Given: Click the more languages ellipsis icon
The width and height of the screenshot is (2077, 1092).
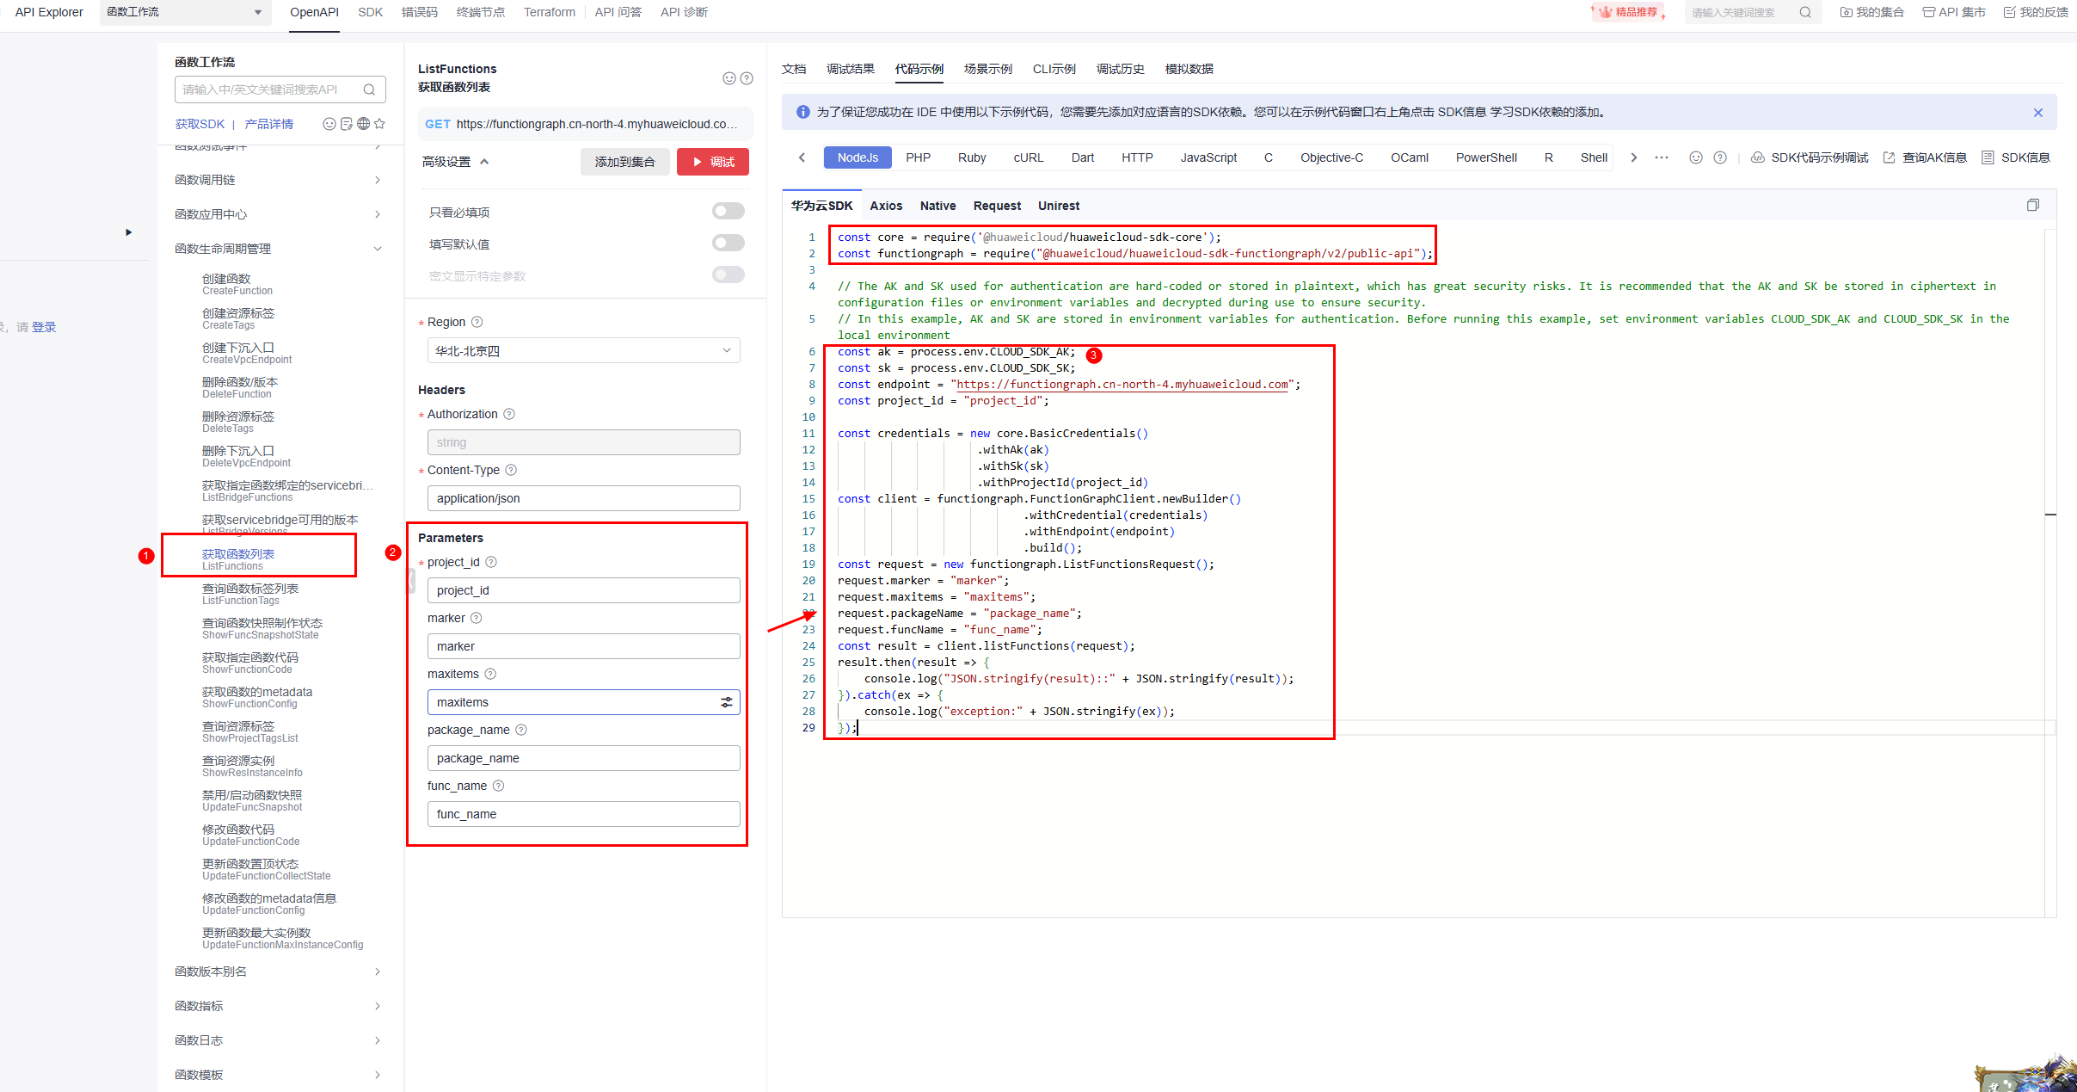Looking at the screenshot, I should pos(1661,158).
